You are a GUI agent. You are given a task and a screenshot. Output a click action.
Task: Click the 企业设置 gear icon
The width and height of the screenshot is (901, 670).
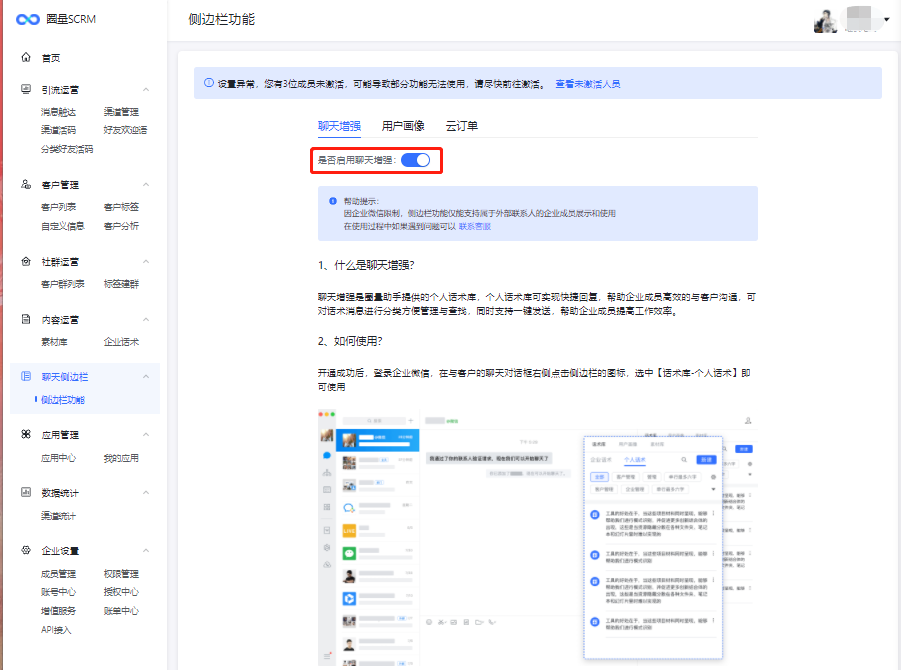(x=26, y=551)
